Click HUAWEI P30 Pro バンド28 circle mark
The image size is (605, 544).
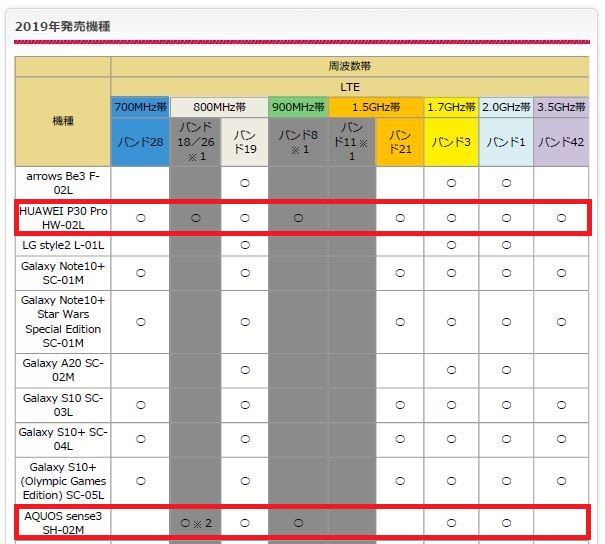coord(141,218)
